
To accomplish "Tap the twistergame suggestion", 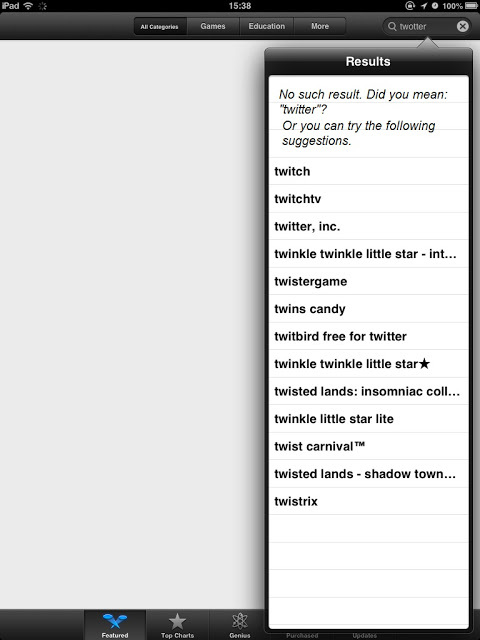I will tap(369, 282).
